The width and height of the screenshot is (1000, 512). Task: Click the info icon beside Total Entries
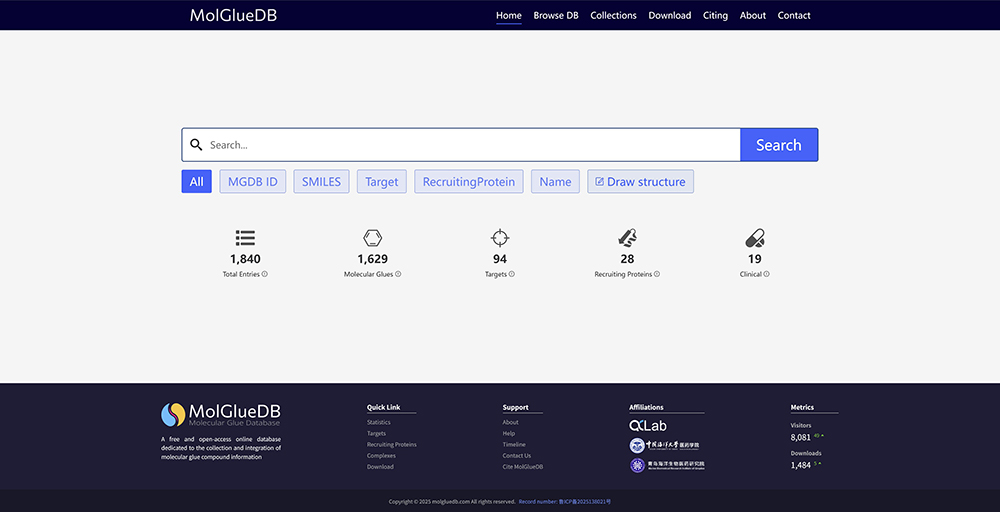265,274
